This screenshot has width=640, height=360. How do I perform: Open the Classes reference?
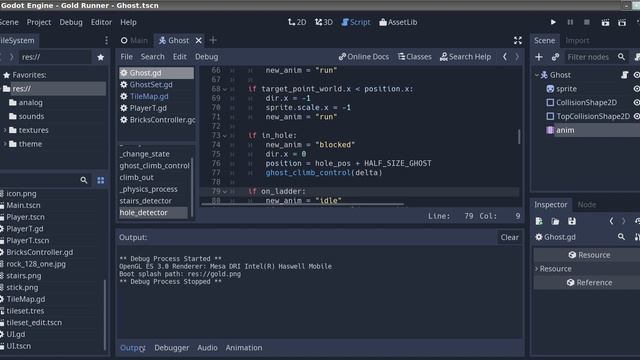coord(415,57)
